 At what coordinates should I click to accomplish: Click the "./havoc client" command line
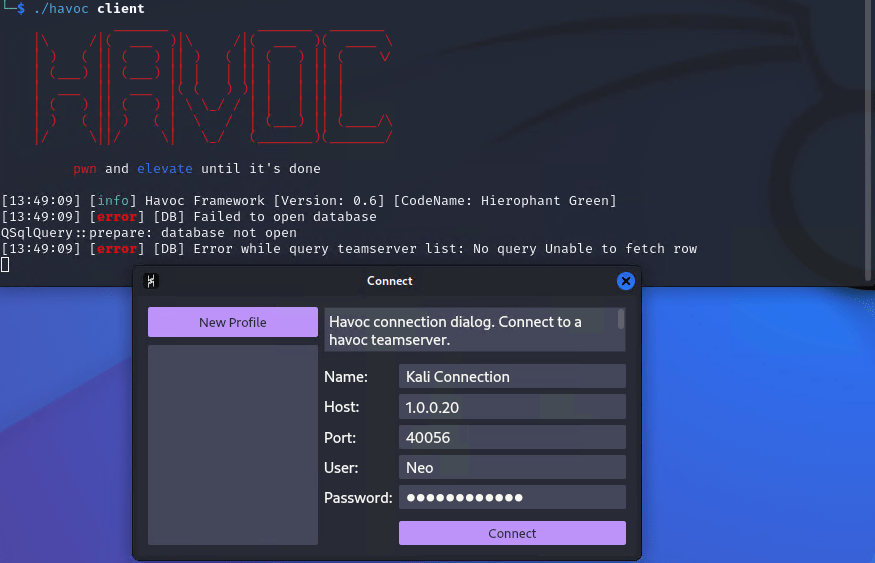88,9
